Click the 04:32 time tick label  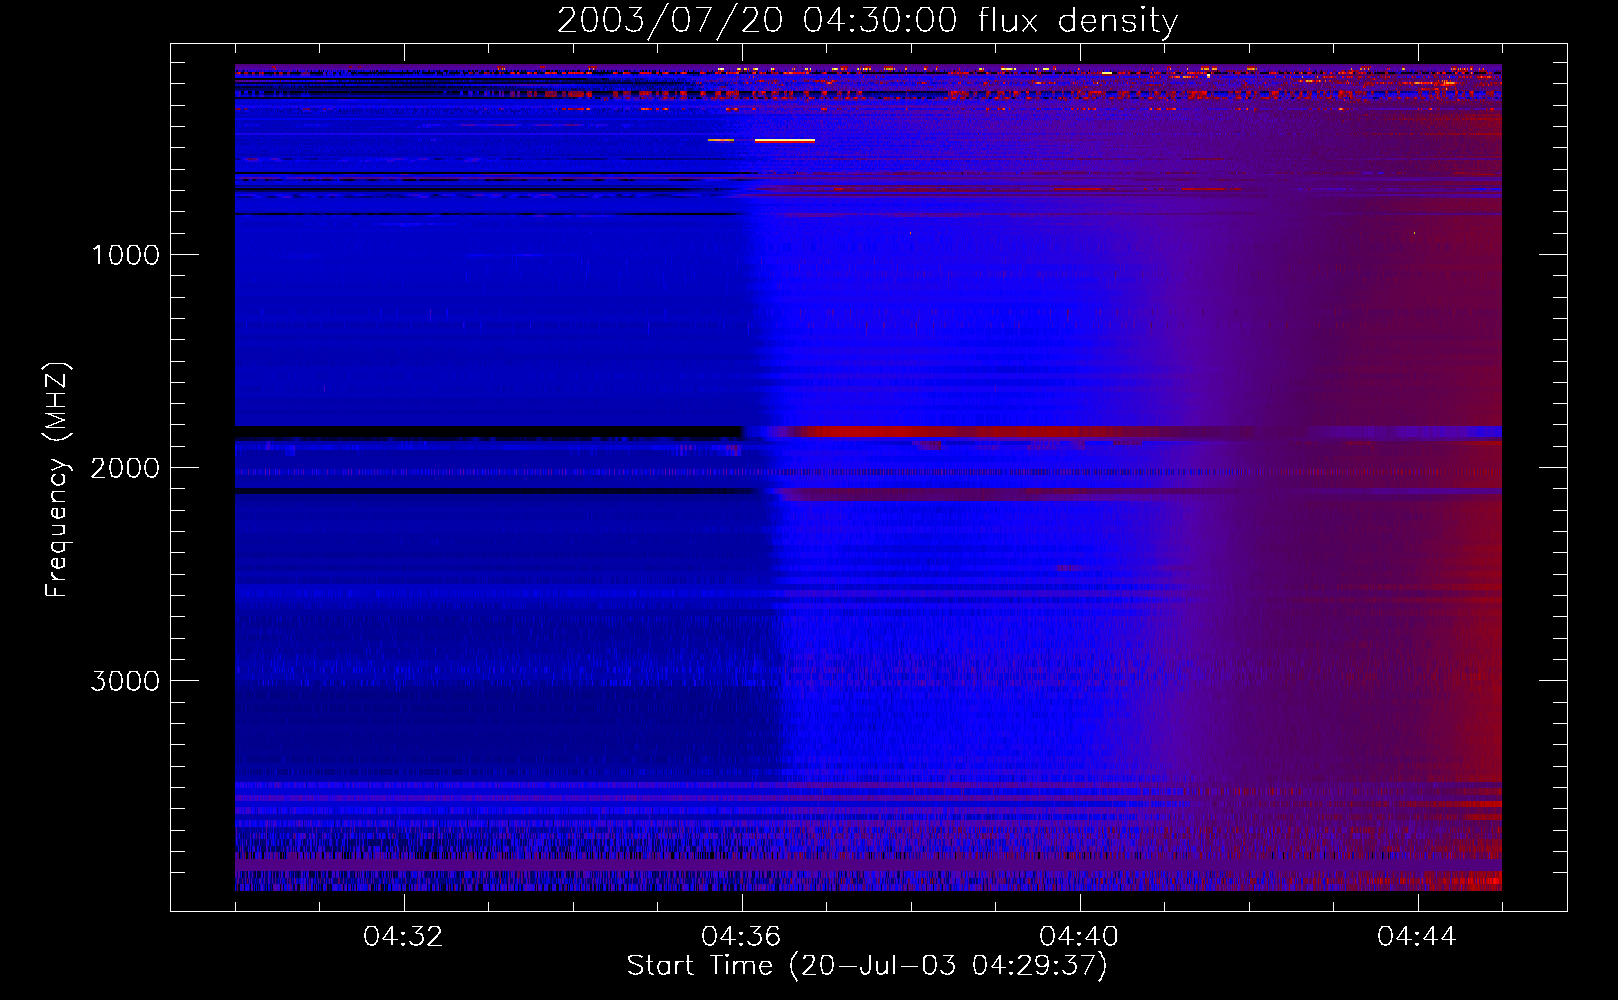pos(404,937)
